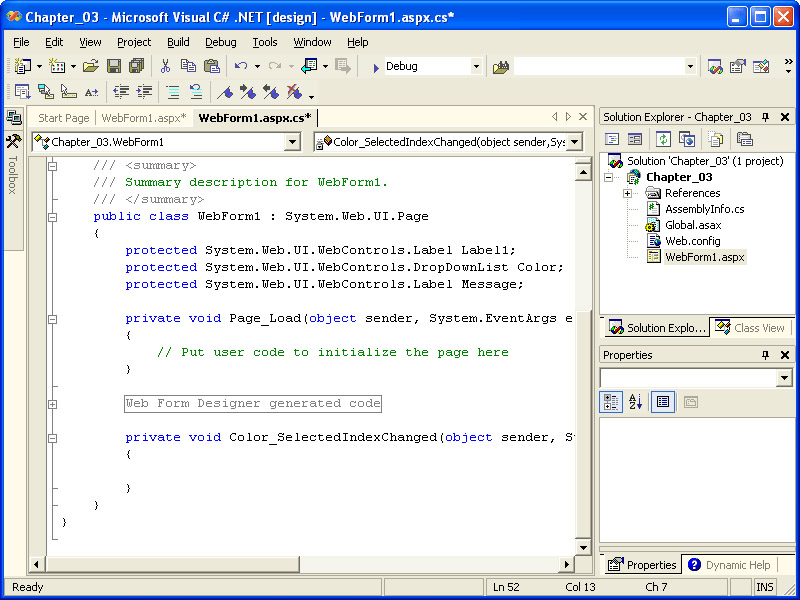Viewport: 800px width, 600px height.
Task: Click the editor vertical scrollbar down arrow
Action: tap(584, 546)
